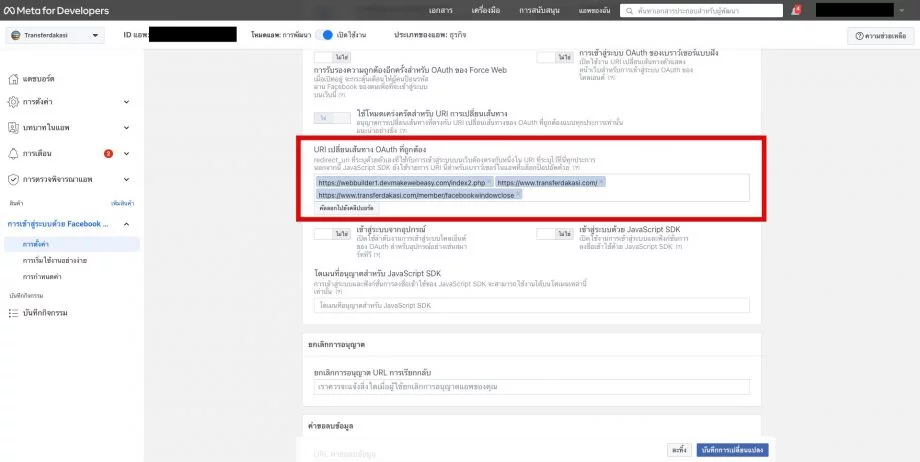Click copy to clipboard button under URIs

tap(347, 208)
